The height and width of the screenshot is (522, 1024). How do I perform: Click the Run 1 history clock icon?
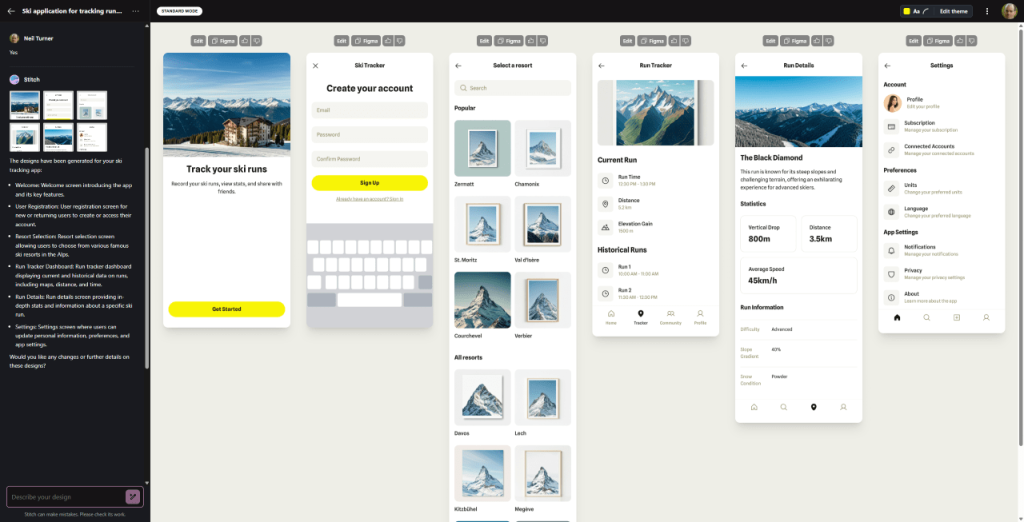[x=605, y=270]
